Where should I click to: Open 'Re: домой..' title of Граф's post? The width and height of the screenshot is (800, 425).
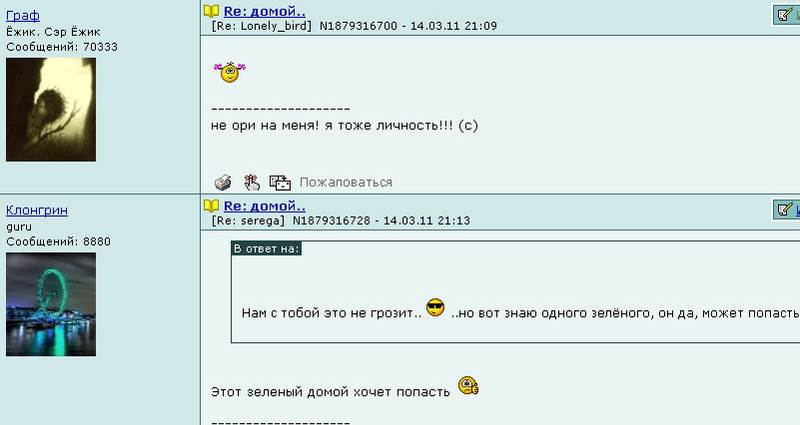tap(264, 11)
